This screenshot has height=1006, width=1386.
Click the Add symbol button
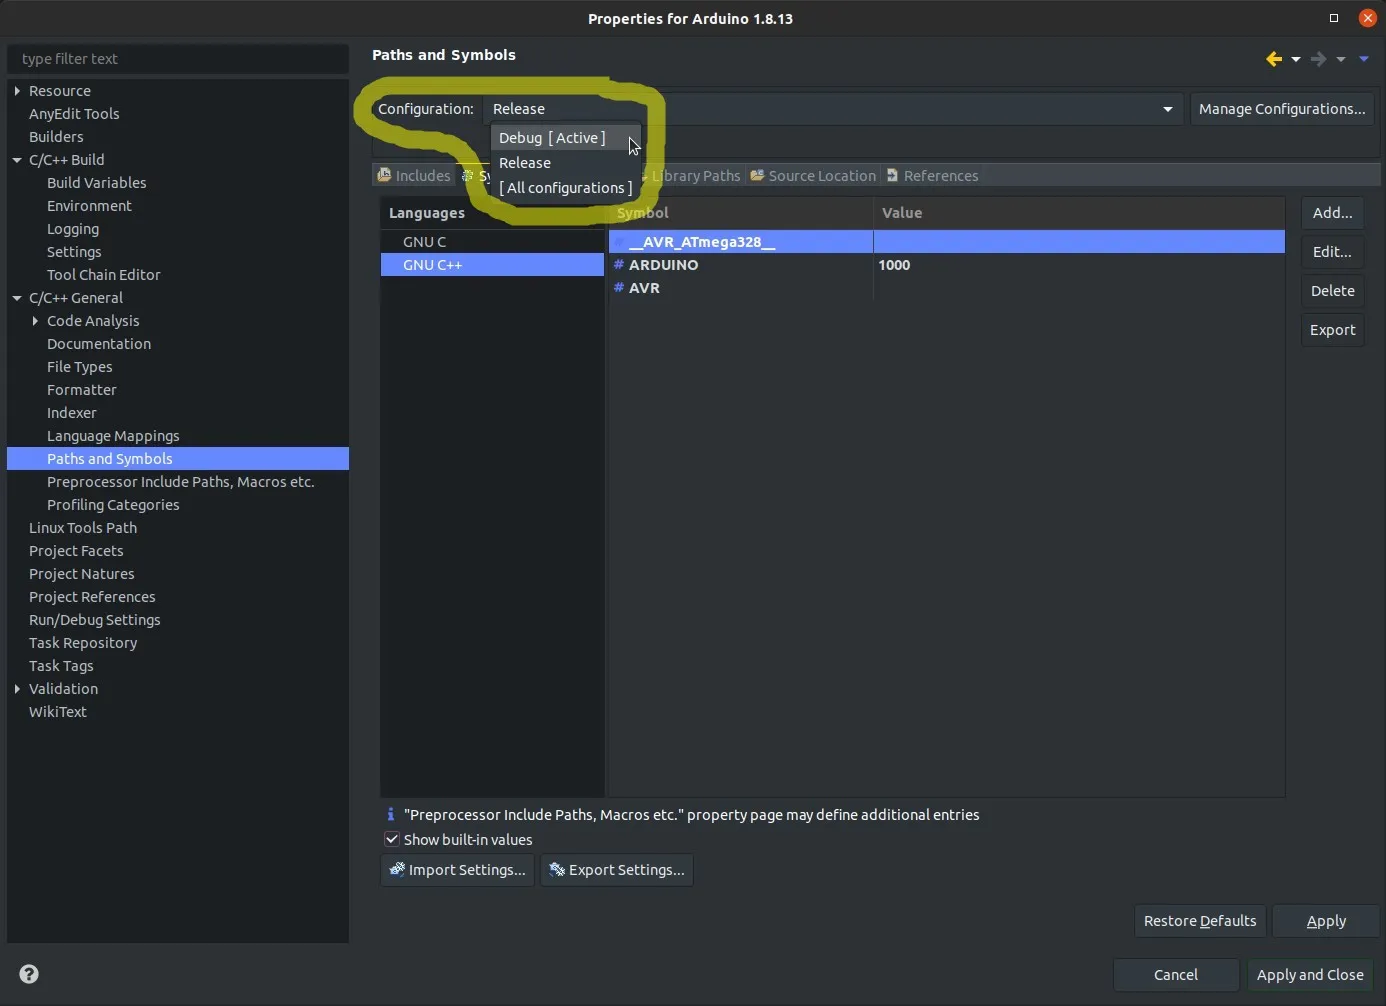[1332, 213]
